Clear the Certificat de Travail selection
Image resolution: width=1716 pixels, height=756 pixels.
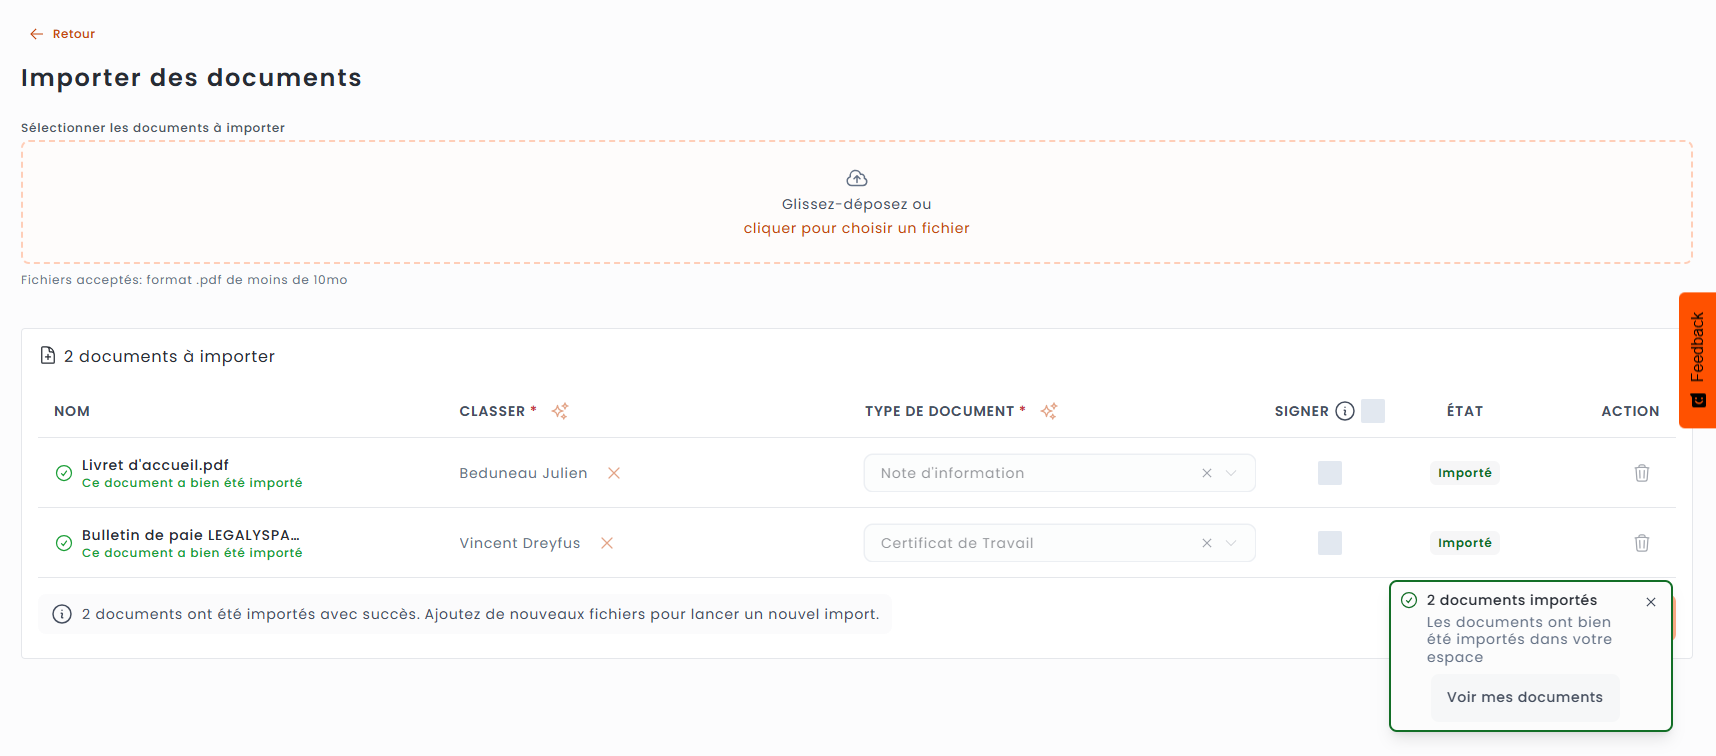click(x=1207, y=543)
